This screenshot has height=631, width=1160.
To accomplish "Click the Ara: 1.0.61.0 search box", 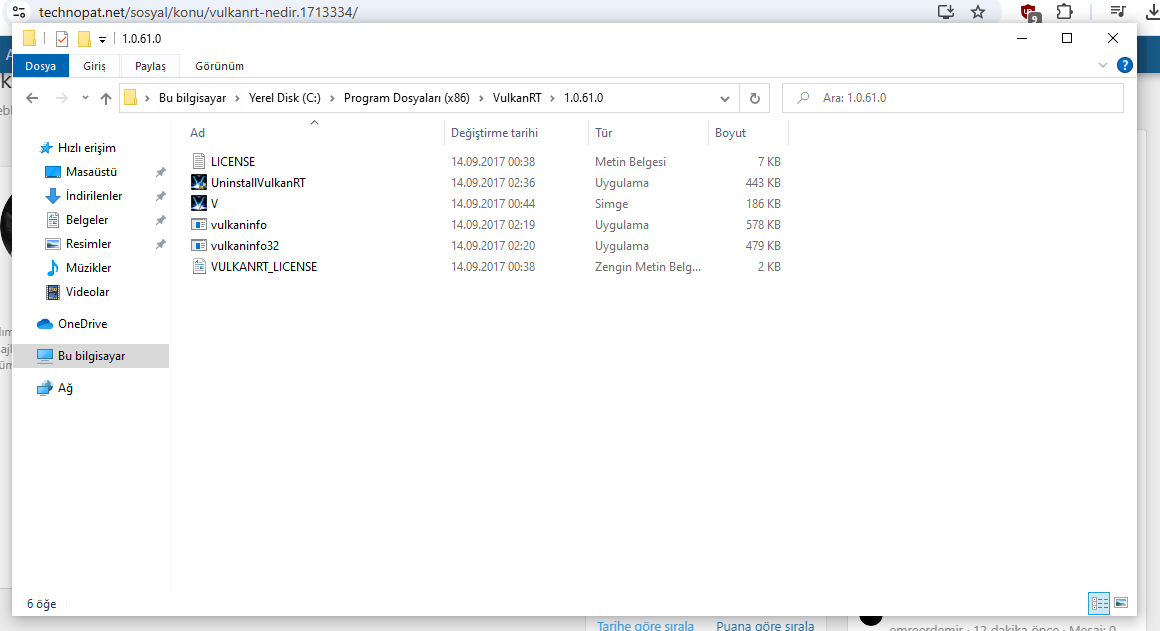I will pyautogui.click(x=953, y=98).
